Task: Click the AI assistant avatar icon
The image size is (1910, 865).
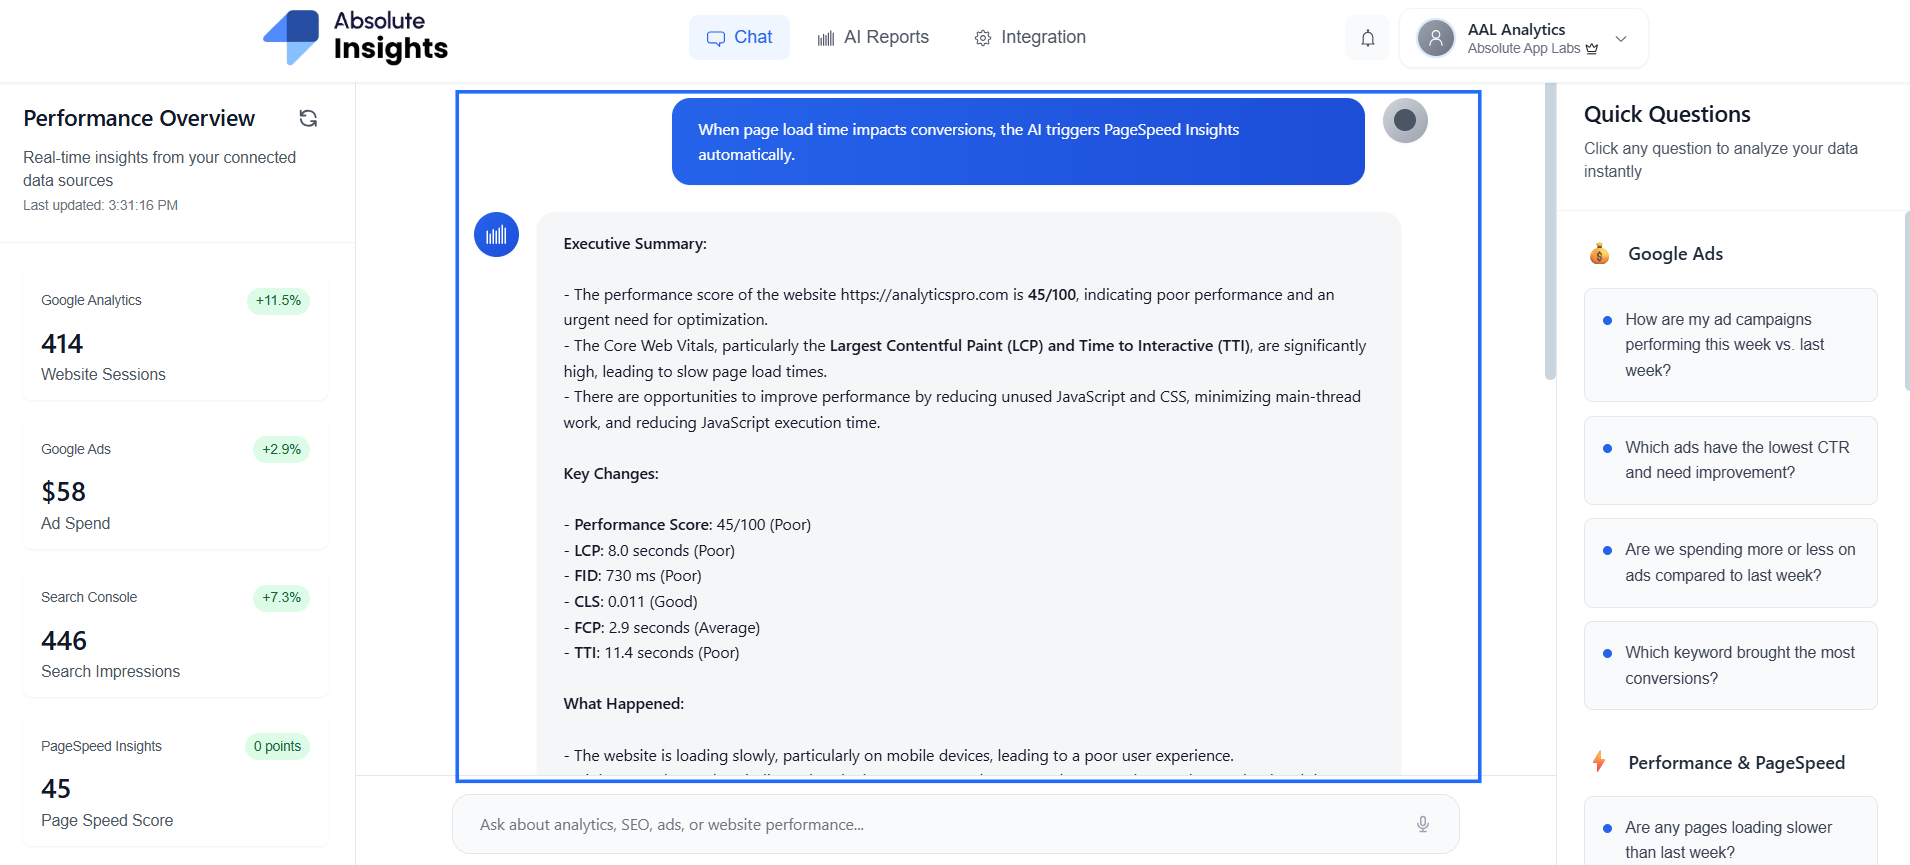Action: point(496,235)
